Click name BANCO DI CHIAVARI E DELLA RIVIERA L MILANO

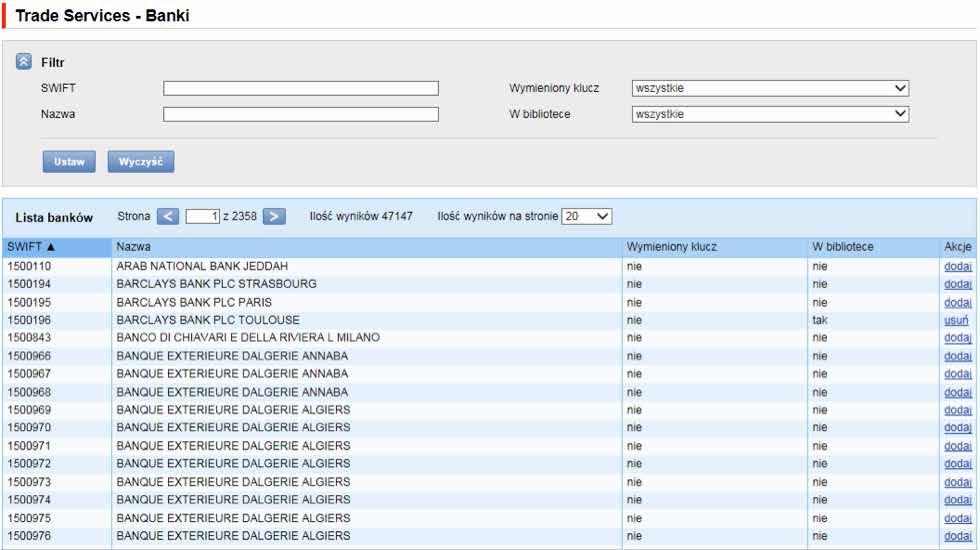[x=248, y=338]
